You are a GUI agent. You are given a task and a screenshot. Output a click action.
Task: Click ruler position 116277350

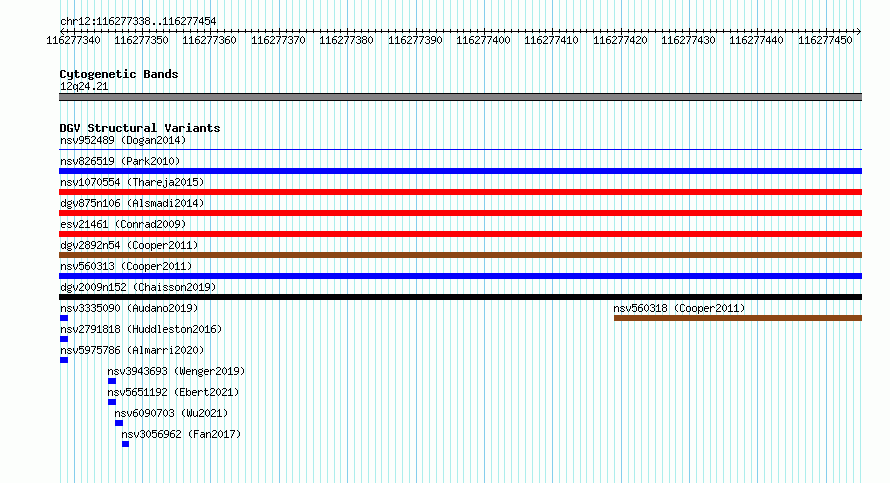click(141, 40)
